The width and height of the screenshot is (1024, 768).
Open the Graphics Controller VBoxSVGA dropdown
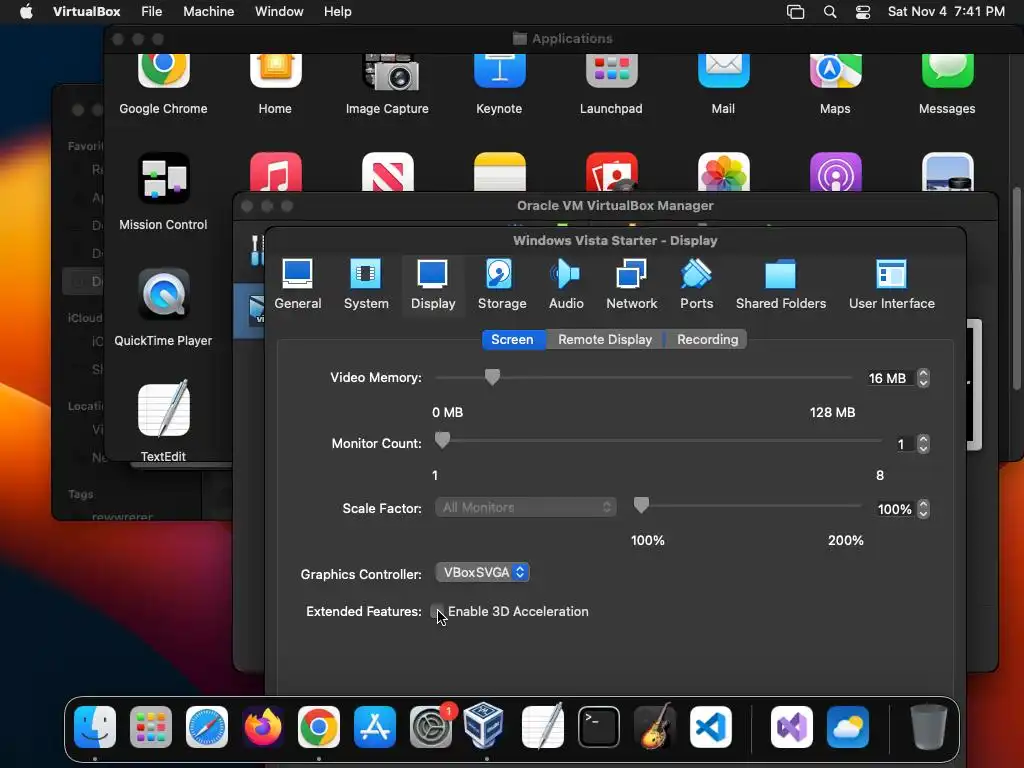point(483,573)
